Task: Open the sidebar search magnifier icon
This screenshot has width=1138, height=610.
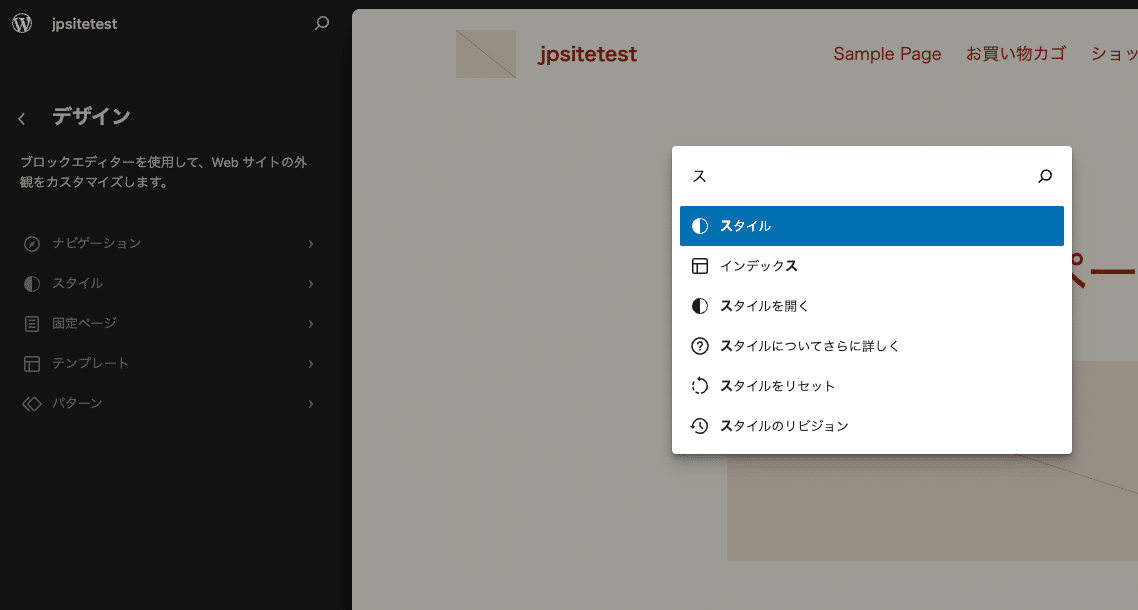Action: pyautogui.click(x=322, y=22)
